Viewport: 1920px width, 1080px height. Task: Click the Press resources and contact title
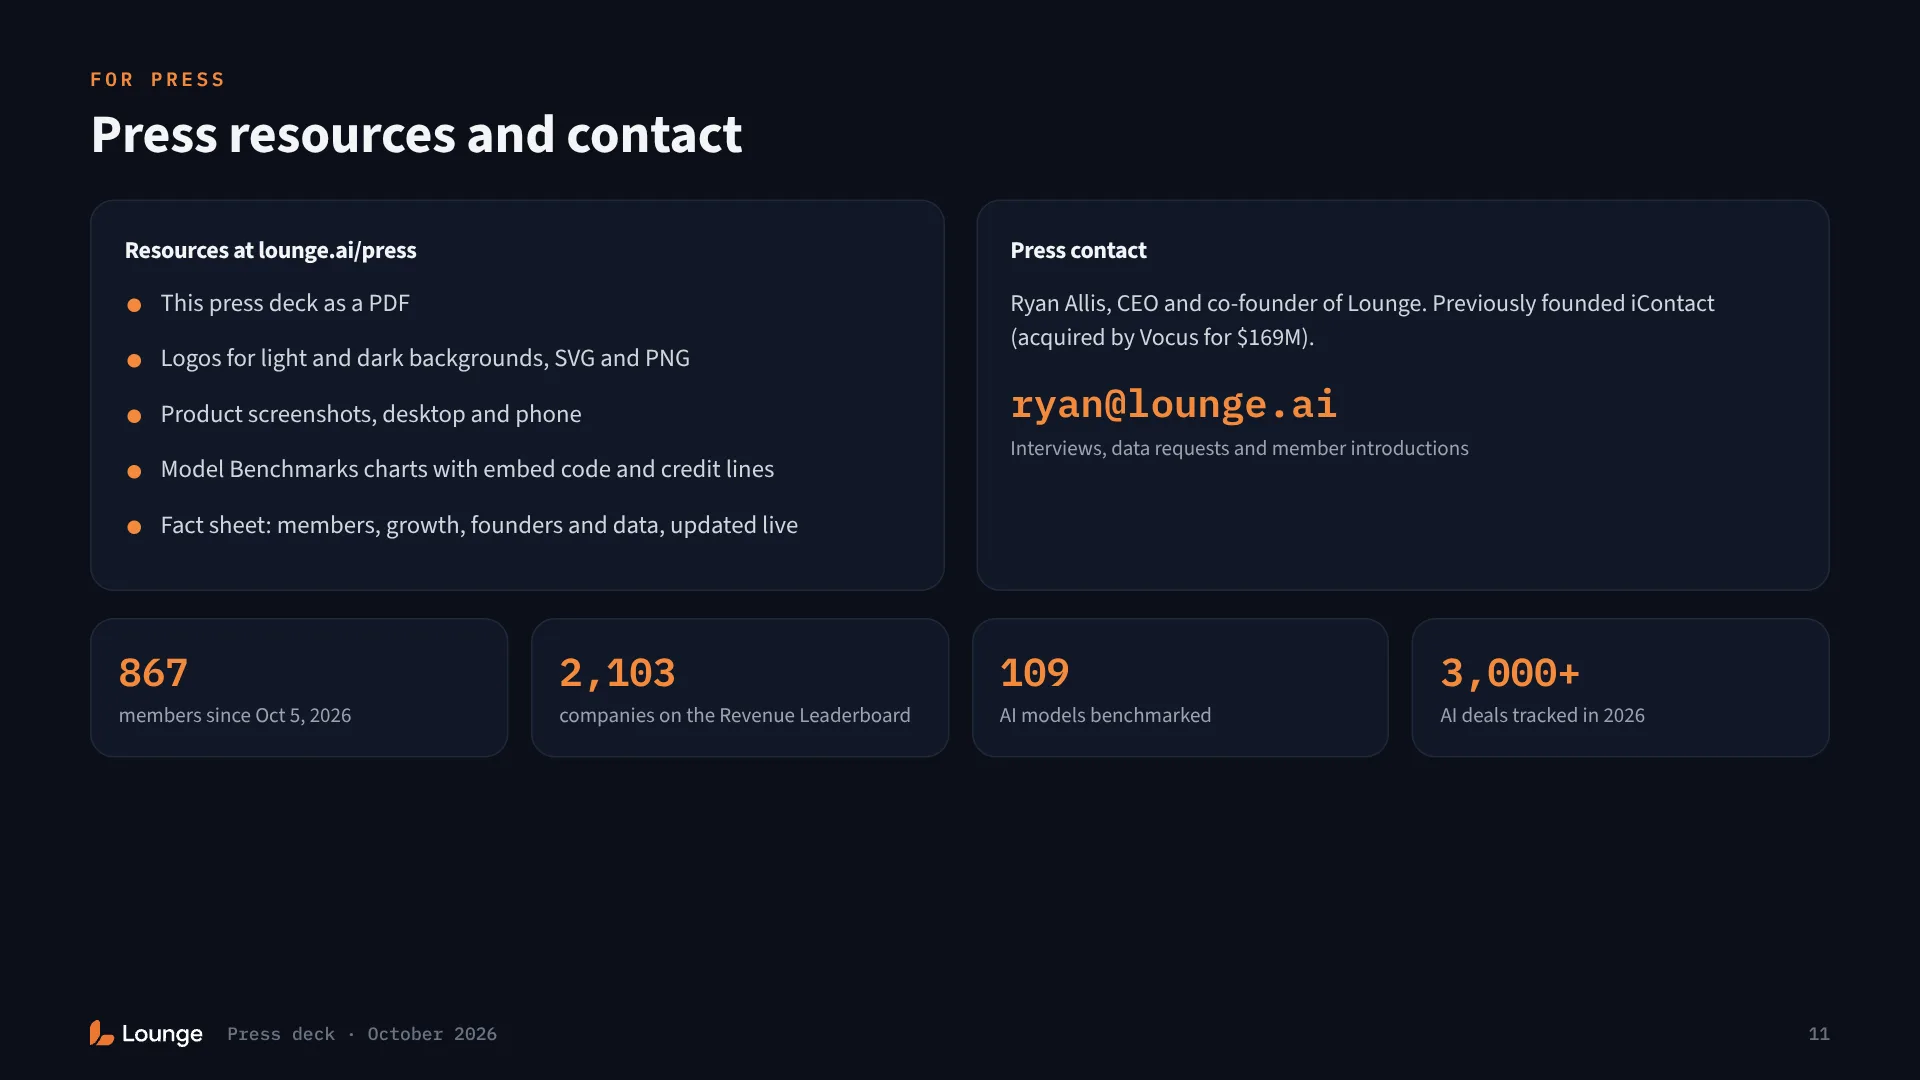[416, 134]
